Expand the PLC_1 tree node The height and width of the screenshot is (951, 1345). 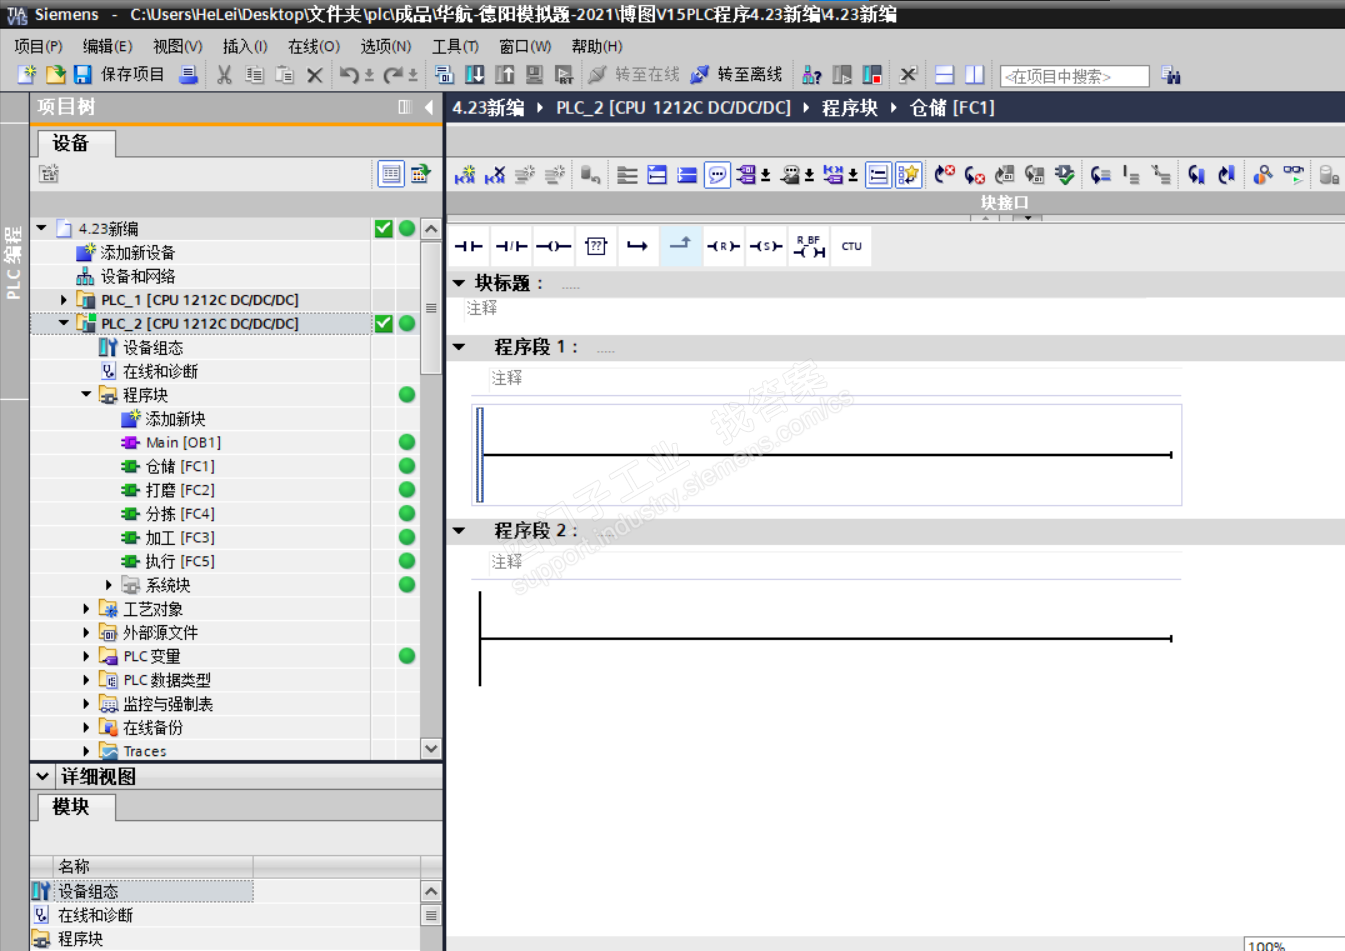pos(64,300)
